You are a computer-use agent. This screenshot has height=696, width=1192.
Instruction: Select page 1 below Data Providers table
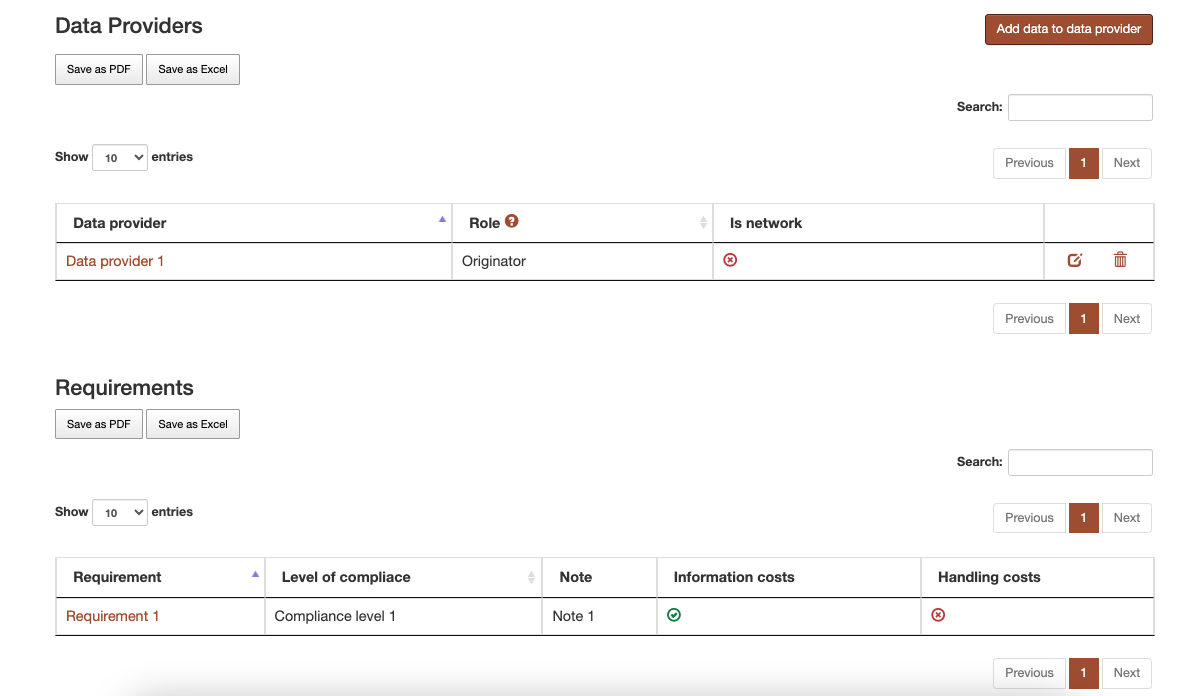(1083, 318)
